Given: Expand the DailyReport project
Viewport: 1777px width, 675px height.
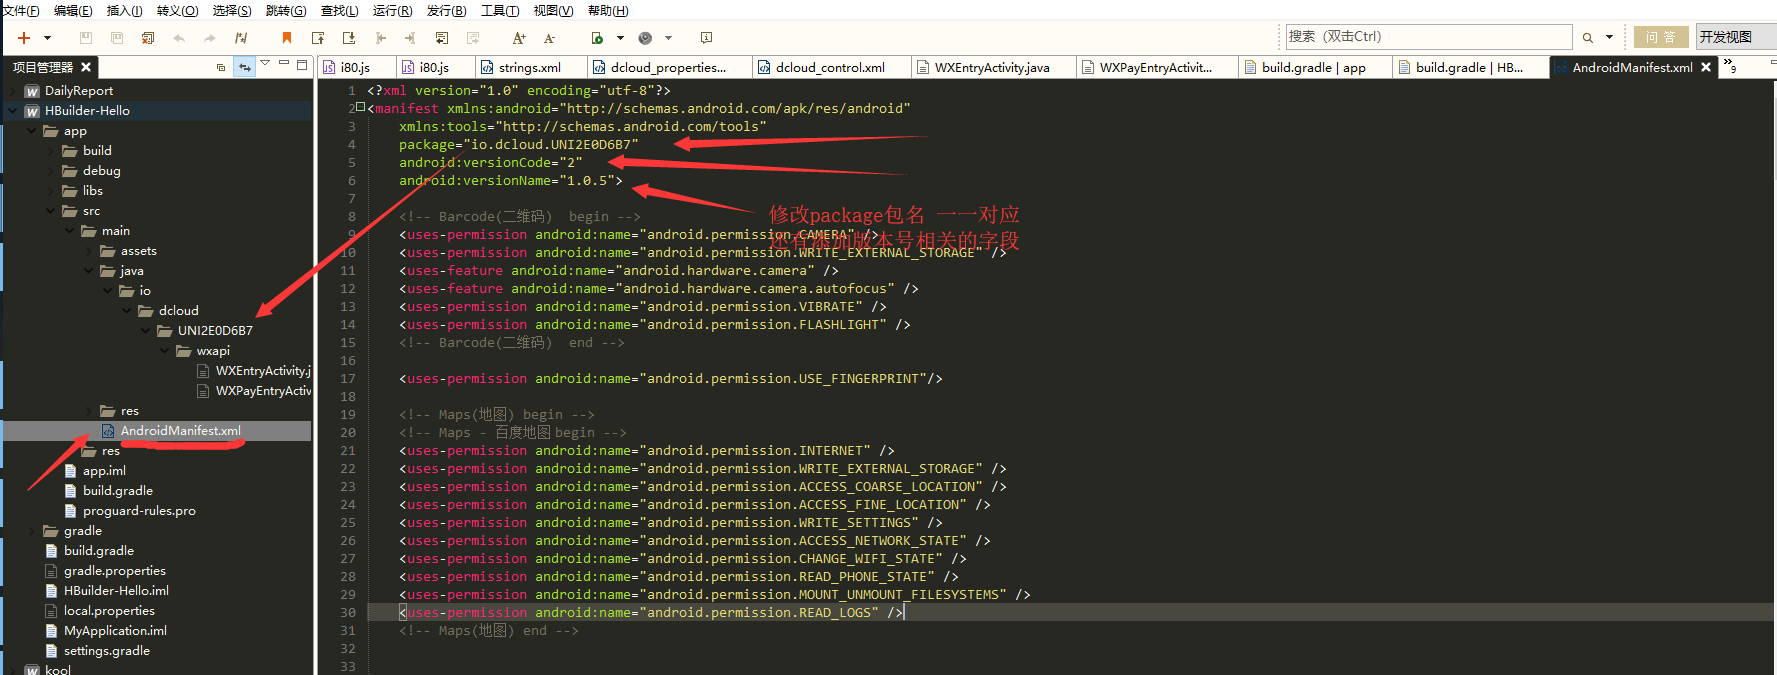Looking at the screenshot, I should click(13, 91).
